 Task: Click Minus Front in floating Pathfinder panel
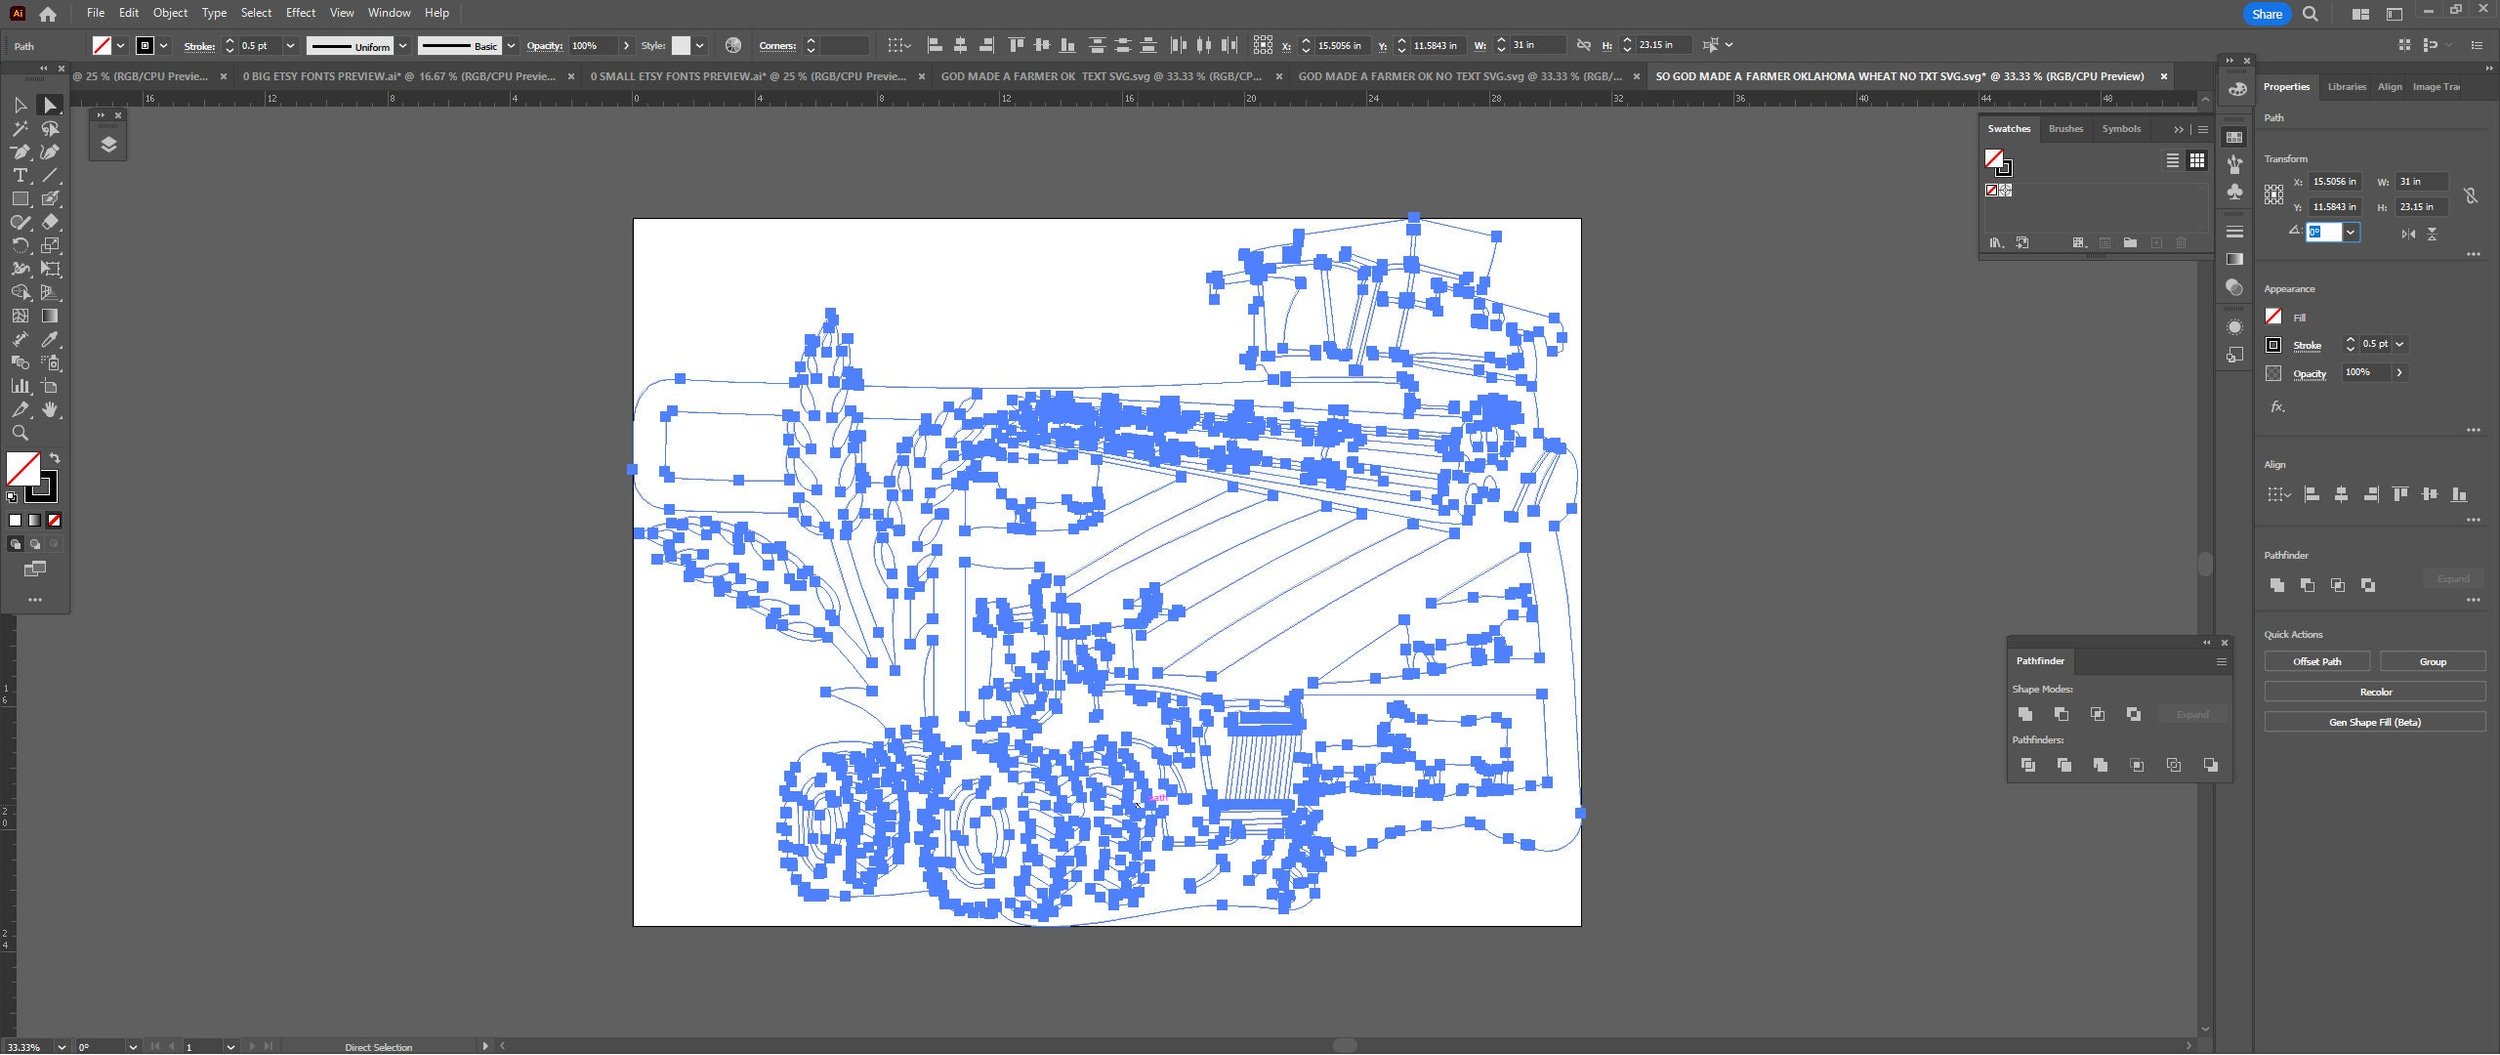2061,715
